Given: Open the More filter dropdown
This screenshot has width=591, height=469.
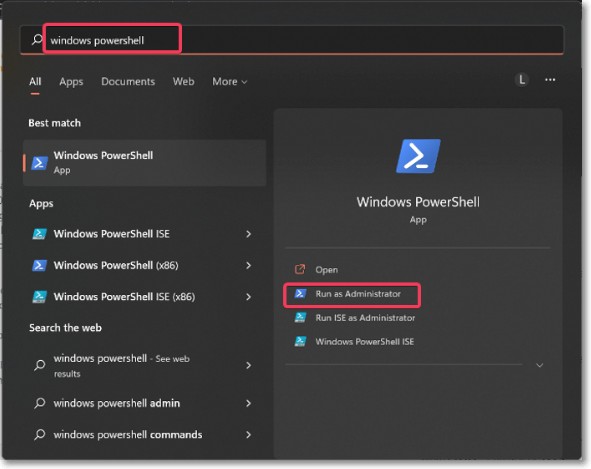Looking at the screenshot, I should 230,81.
